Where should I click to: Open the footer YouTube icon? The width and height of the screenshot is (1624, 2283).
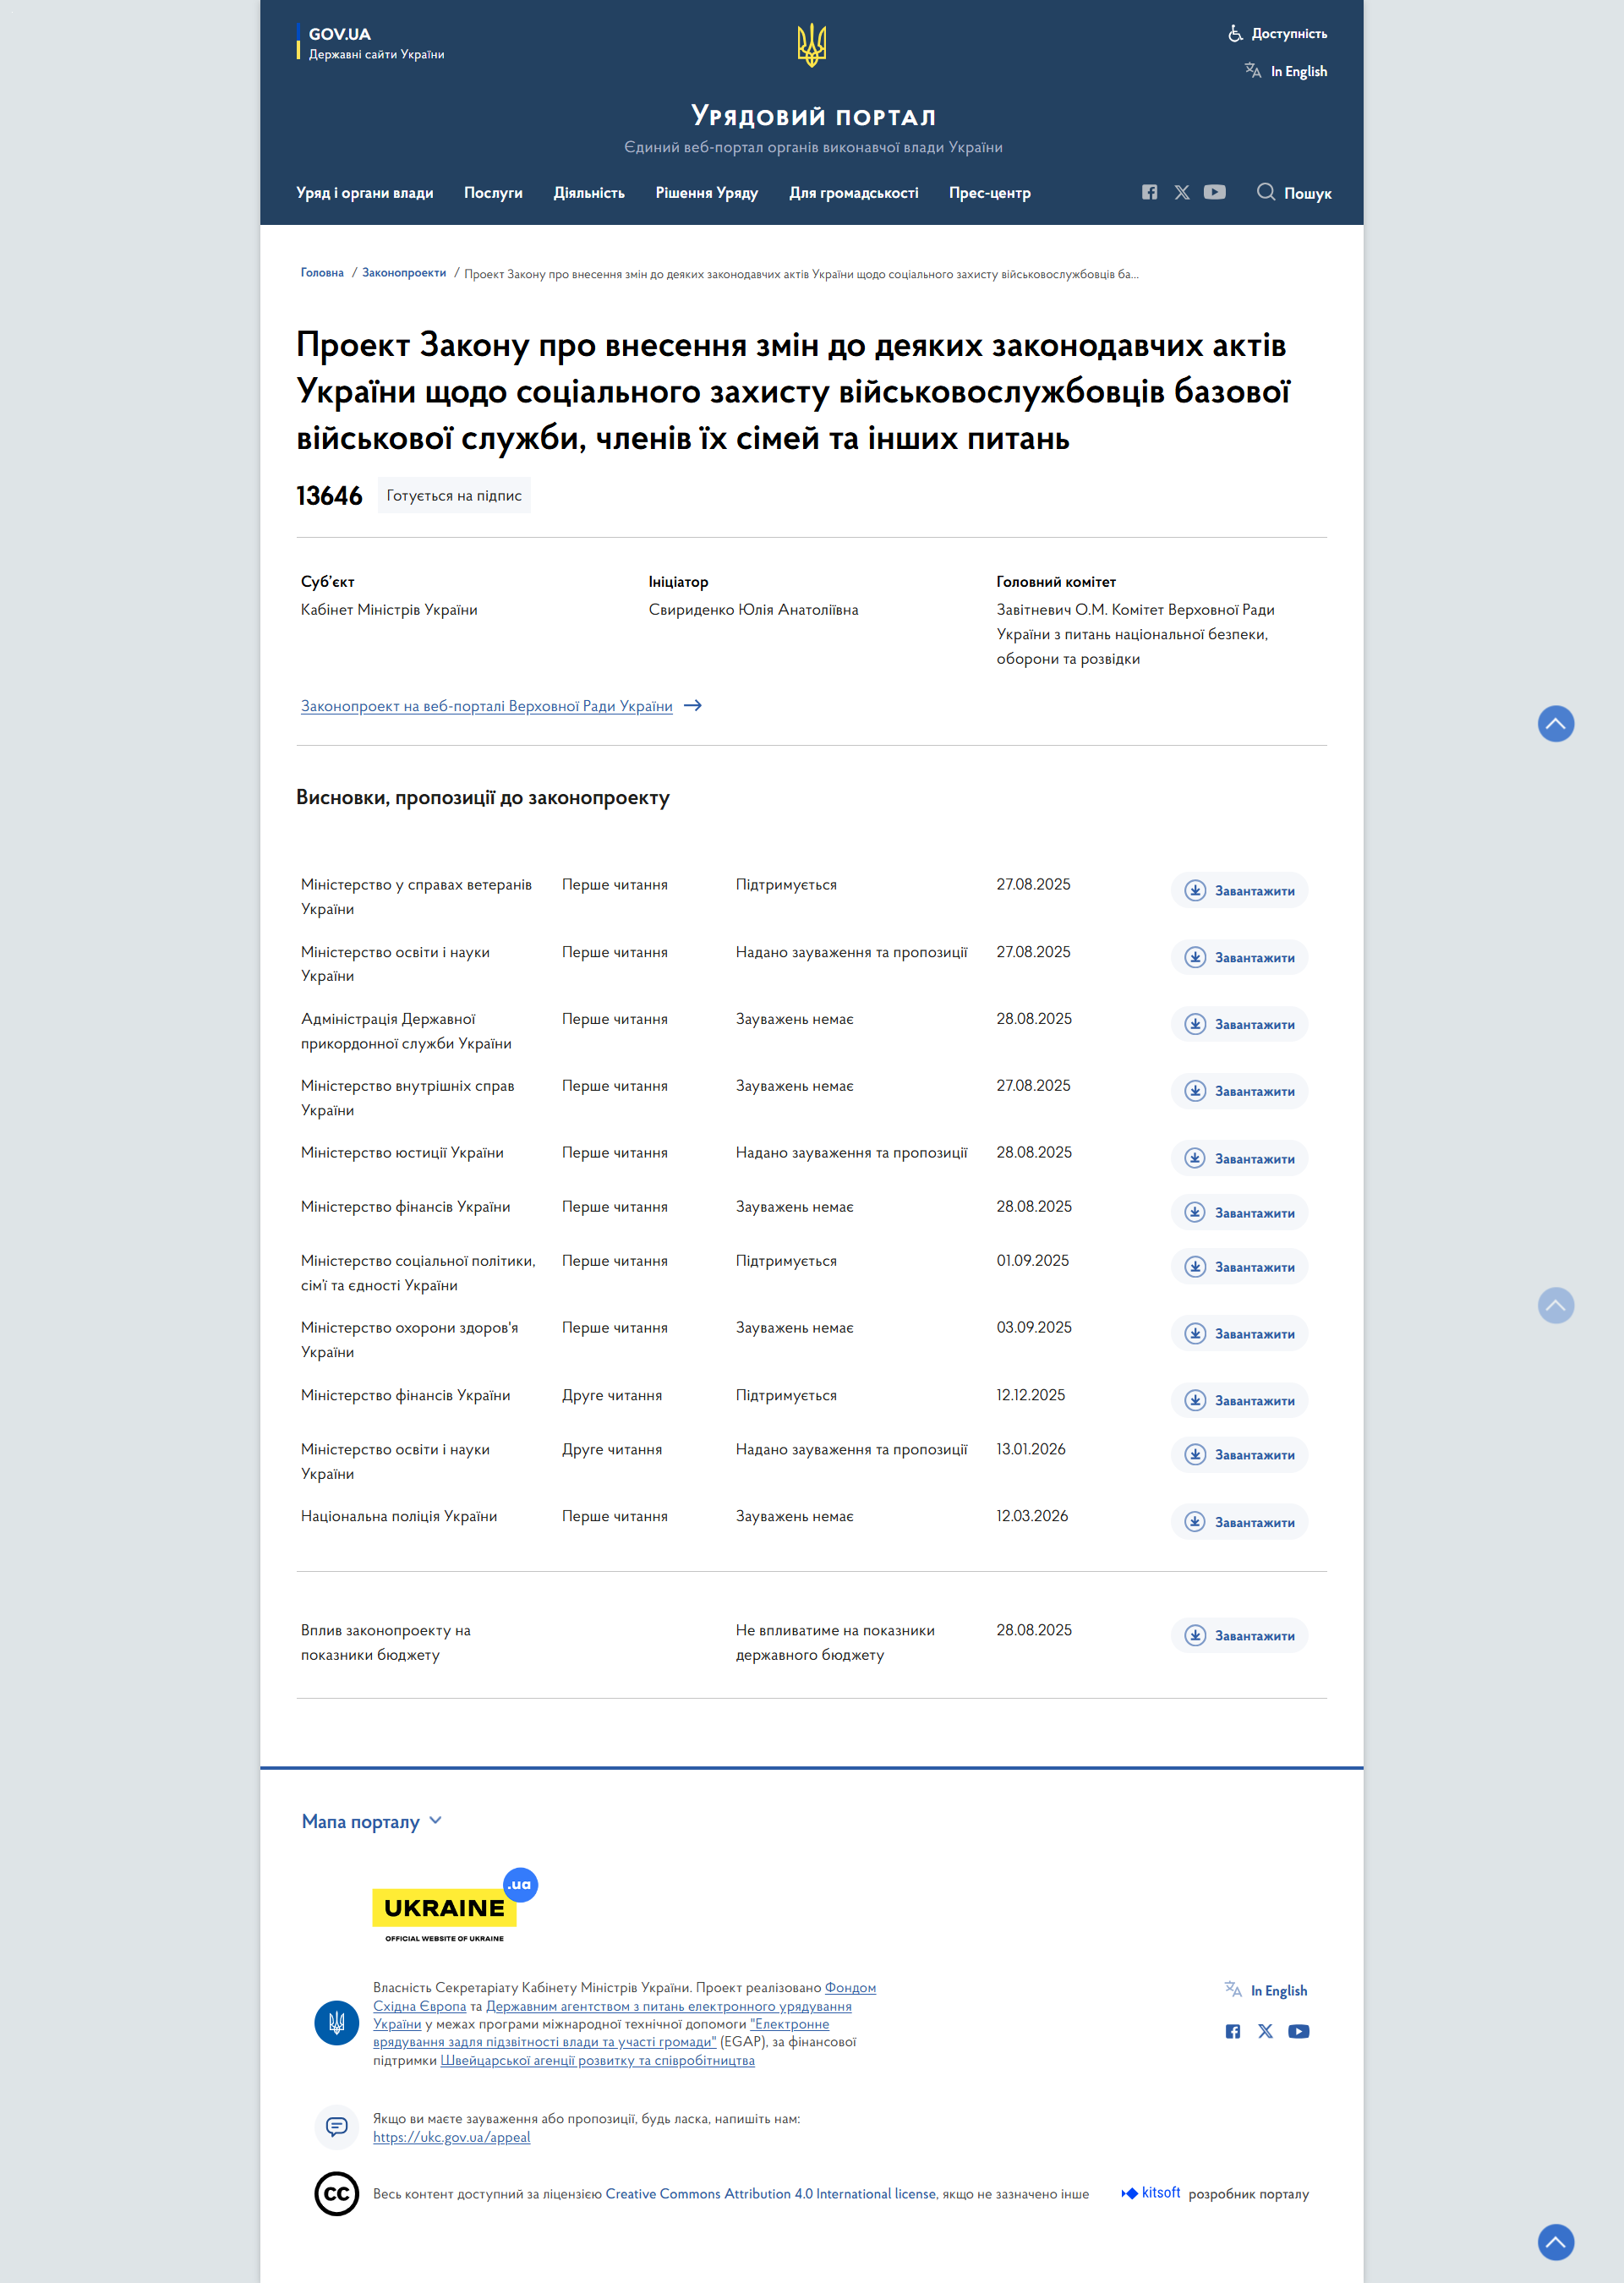tap(1298, 2031)
